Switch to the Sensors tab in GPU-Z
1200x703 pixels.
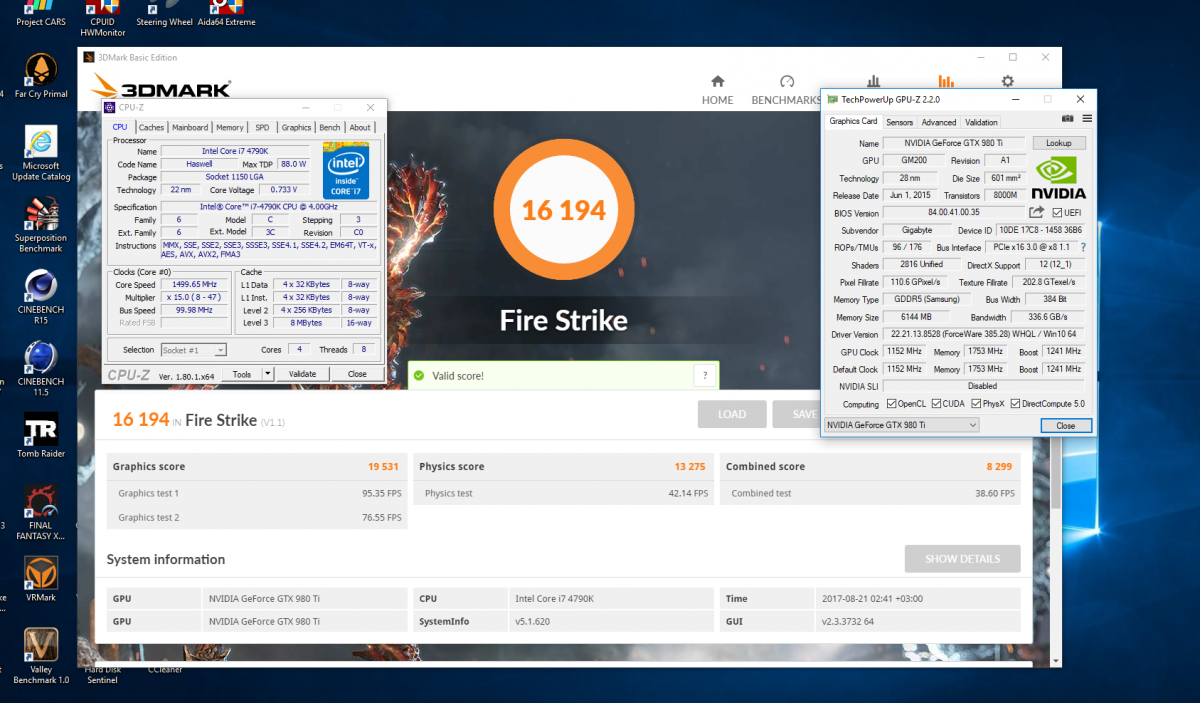(x=899, y=122)
